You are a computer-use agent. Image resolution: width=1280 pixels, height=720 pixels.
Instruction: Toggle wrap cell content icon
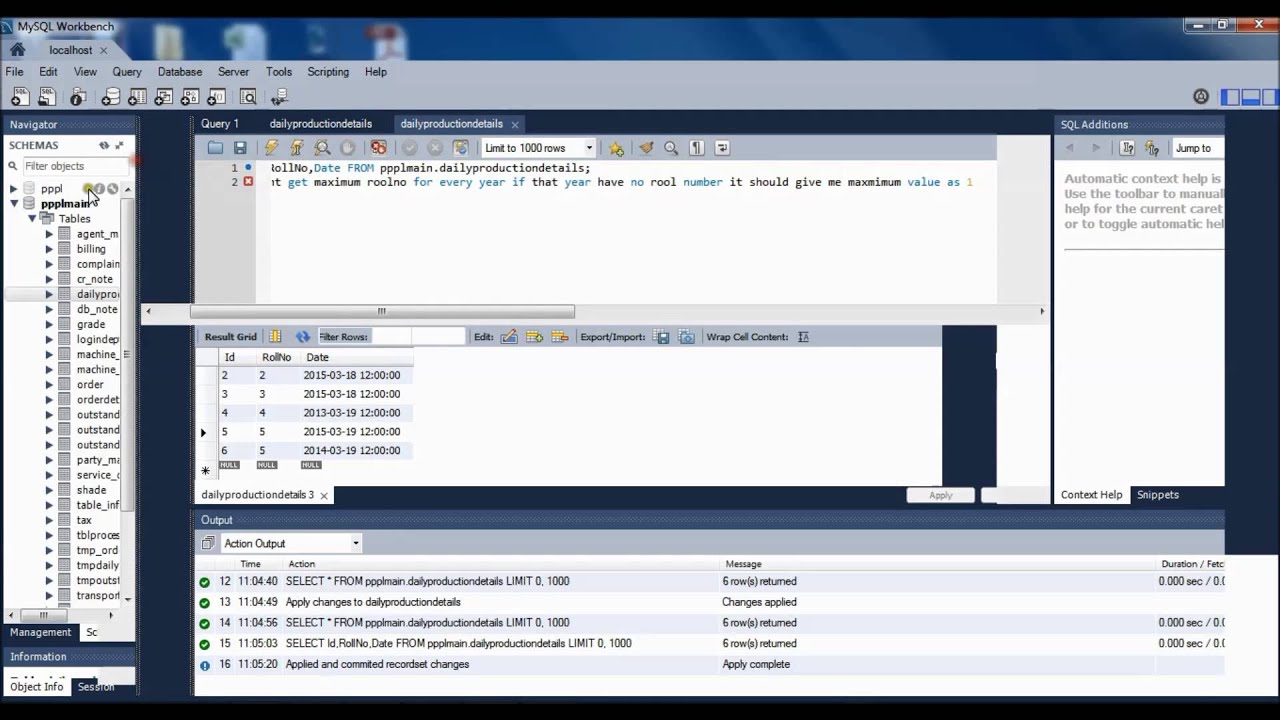(x=803, y=337)
